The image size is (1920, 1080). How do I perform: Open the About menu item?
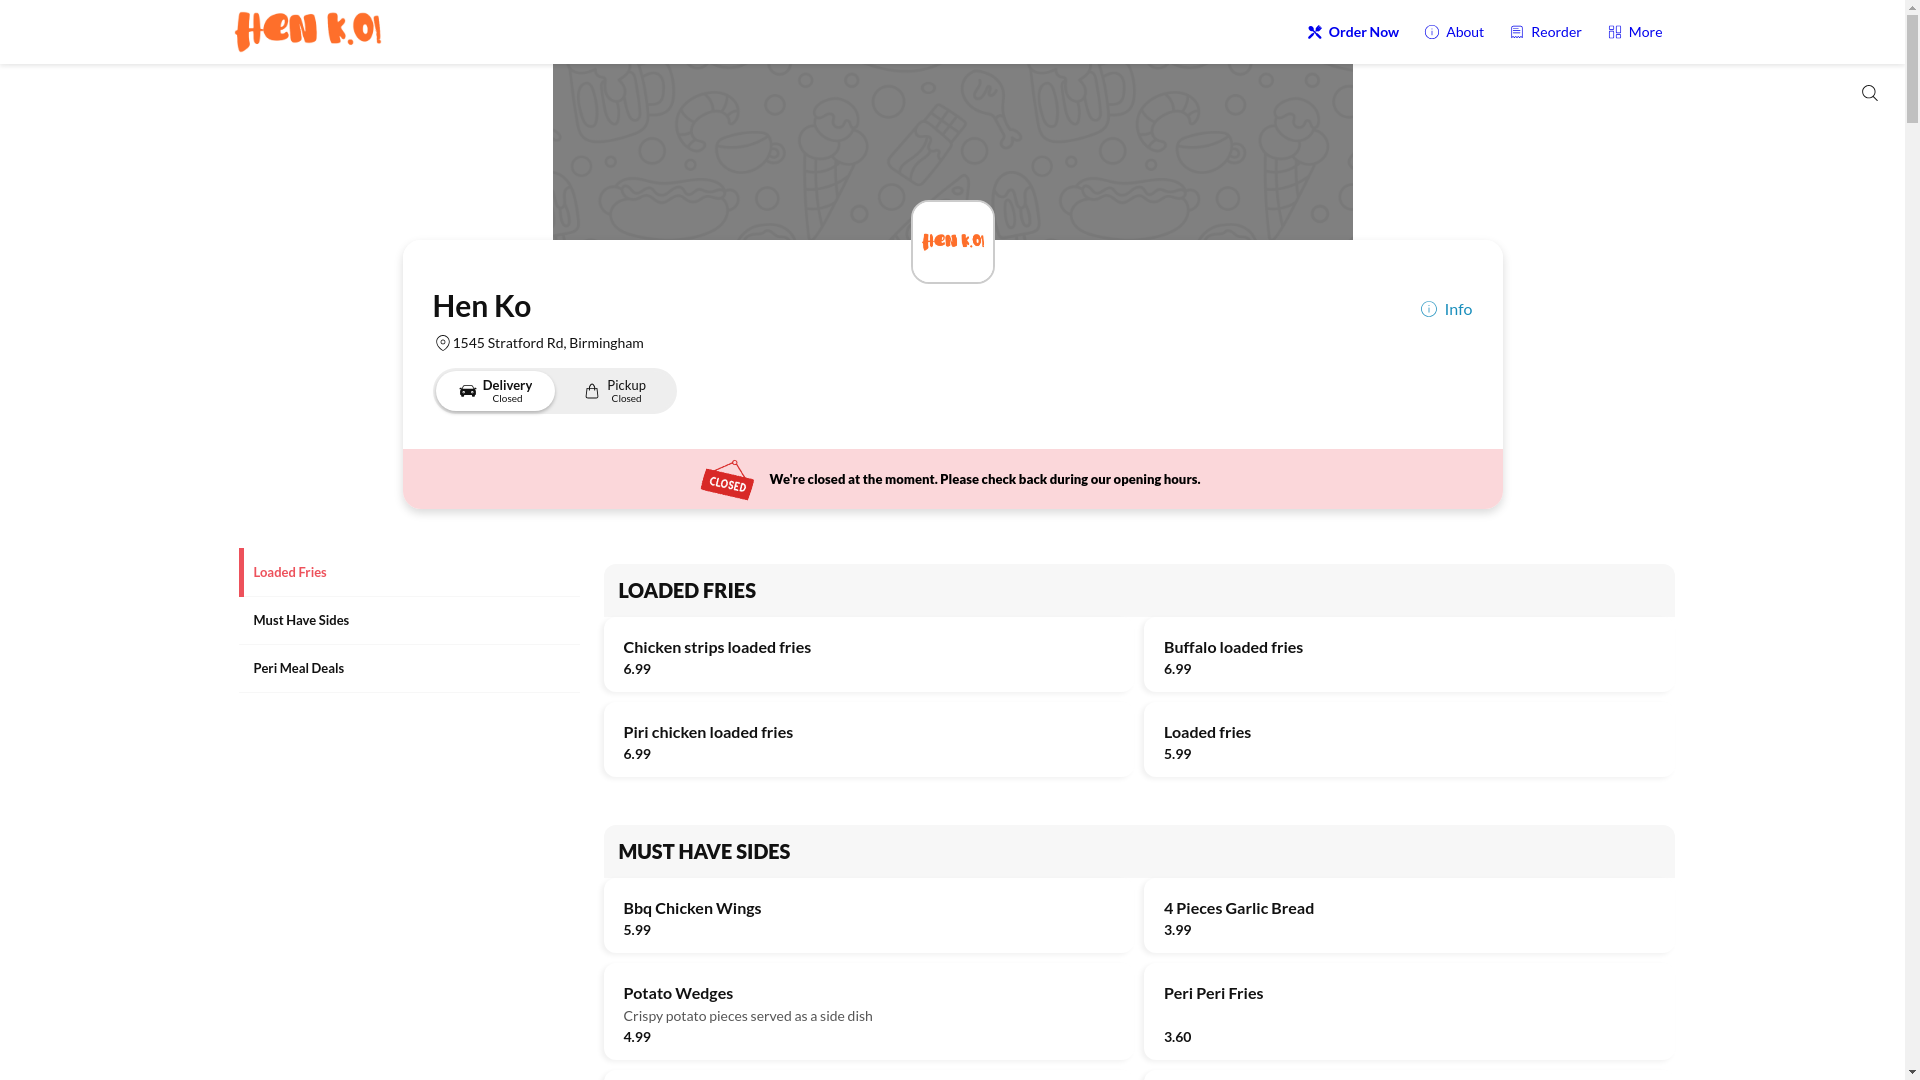[1454, 32]
